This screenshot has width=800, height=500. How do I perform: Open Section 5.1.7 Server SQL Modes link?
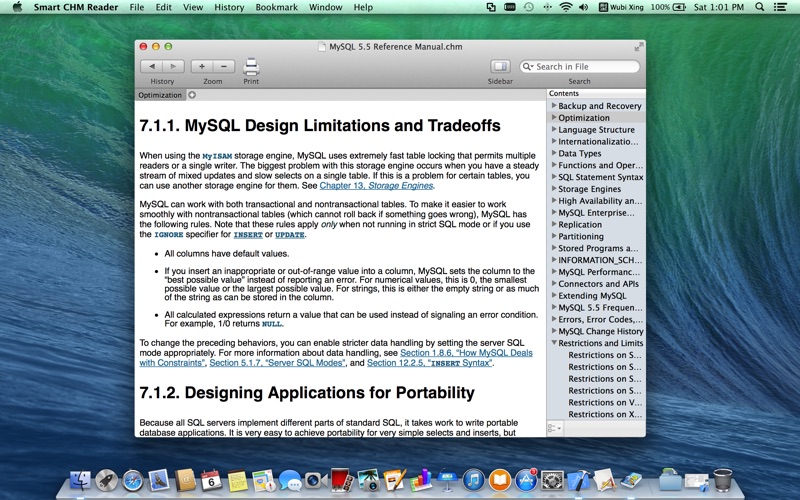(277, 363)
